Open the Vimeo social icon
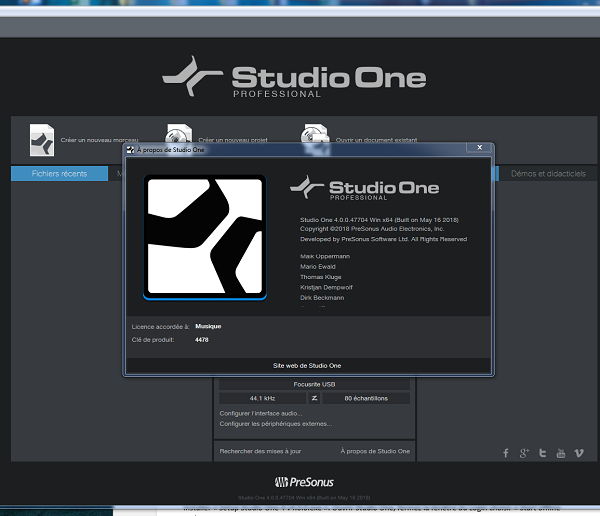This screenshot has width=600, height=516. click(x=579, y=453)
